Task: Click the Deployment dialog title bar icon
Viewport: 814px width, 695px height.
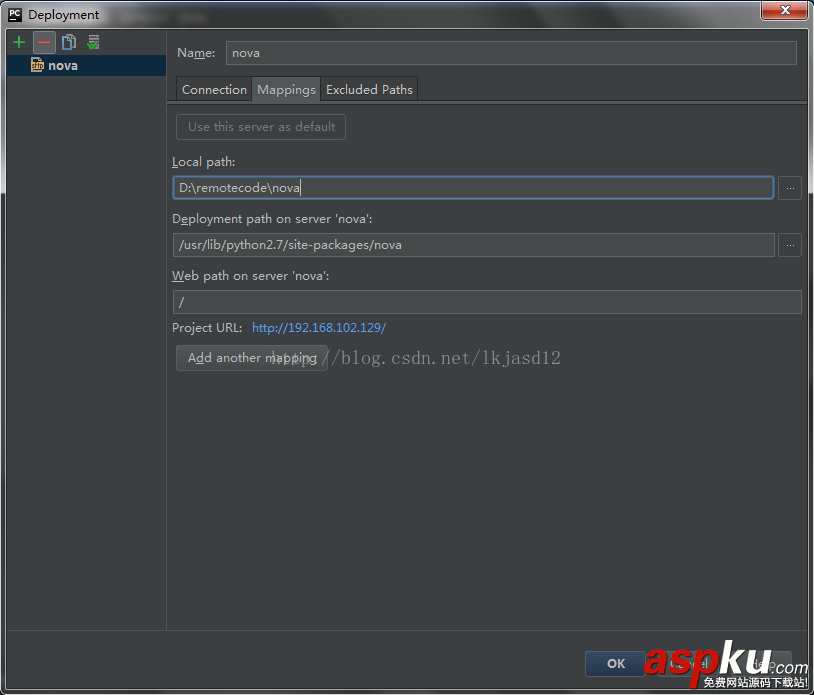Action: [14, 14]
